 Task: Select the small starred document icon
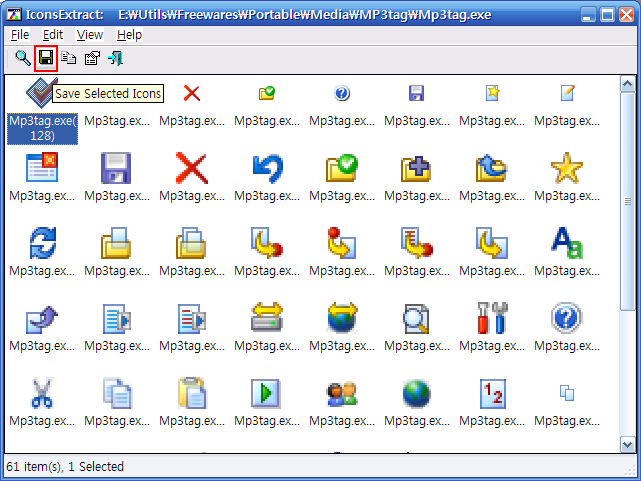(x=492, y=94)
